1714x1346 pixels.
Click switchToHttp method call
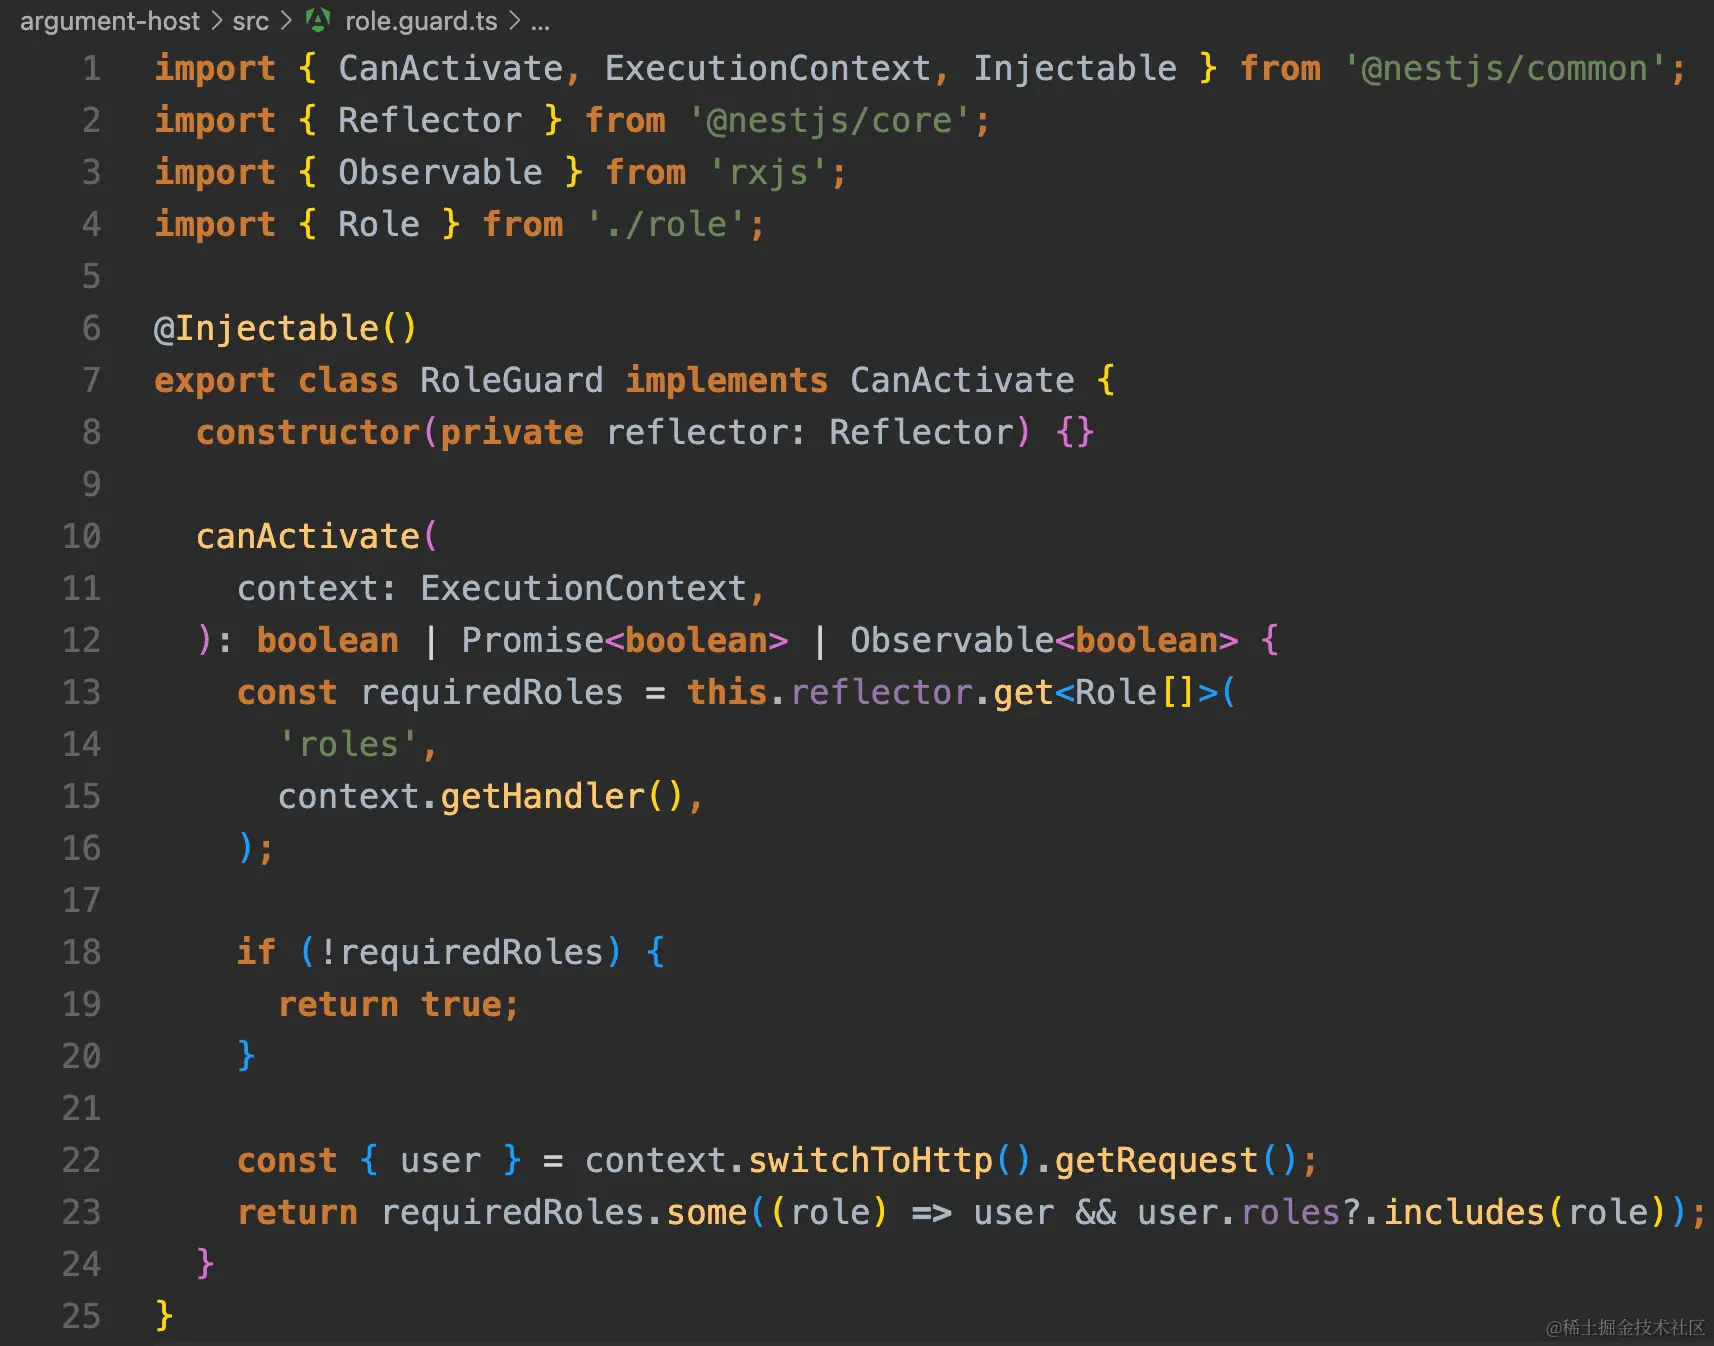coord(870,1160)
